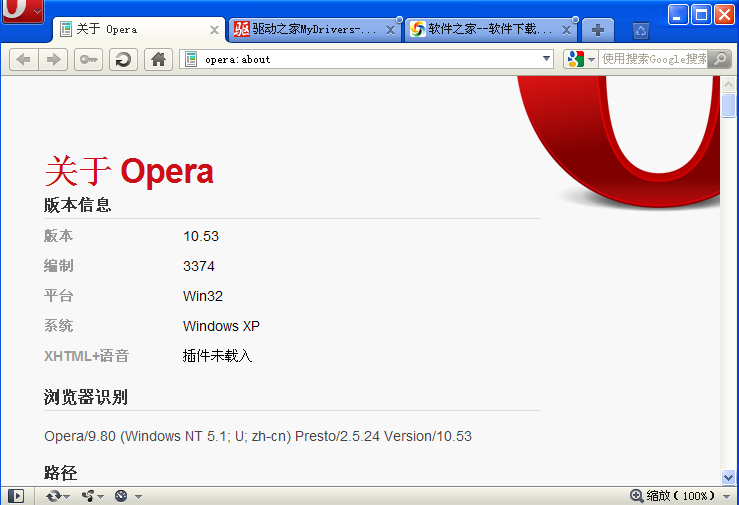Expand the address bar history dropdown

click(x=546, y=59)
